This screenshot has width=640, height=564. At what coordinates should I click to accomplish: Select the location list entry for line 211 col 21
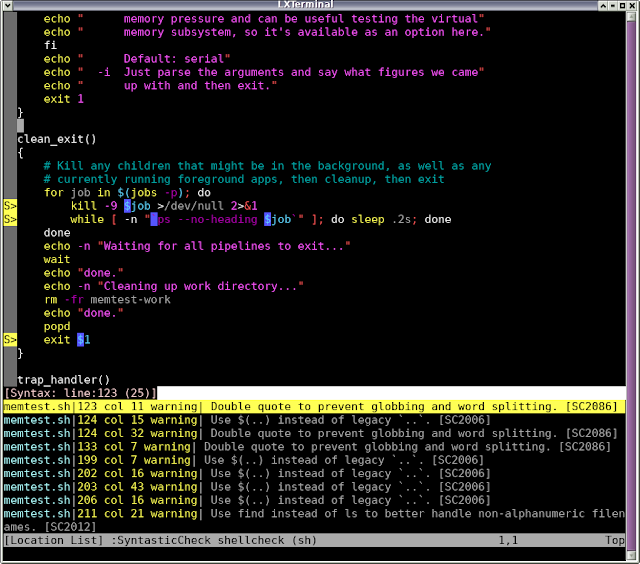(314, 520)
